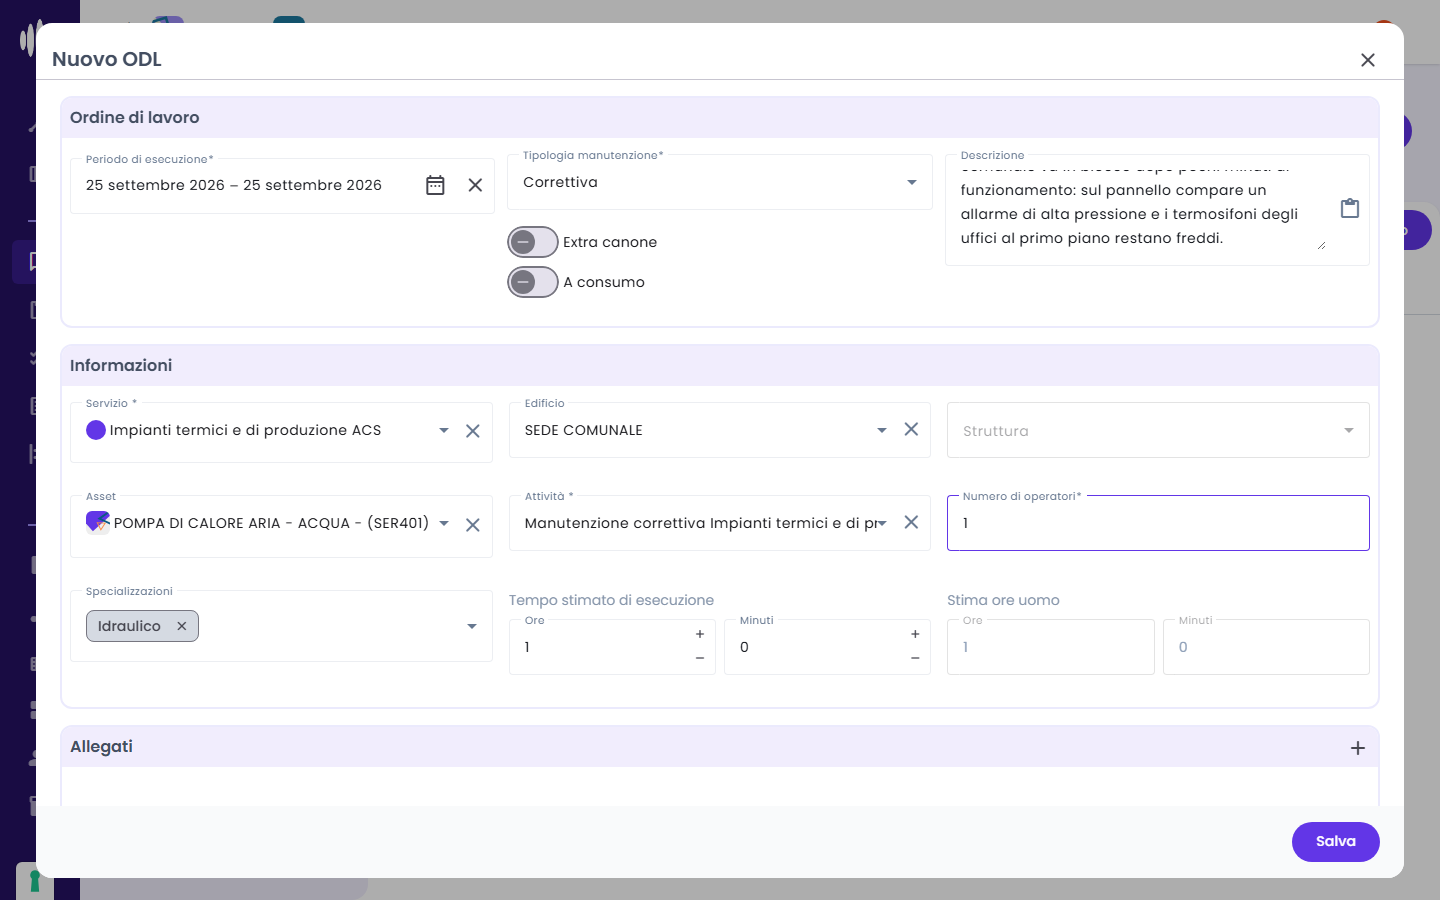The width and height of the screenshot is (1440, 900).
Task: Expand the Specializzazioni dropdown arrow
Action: click(x=472, y=626)
